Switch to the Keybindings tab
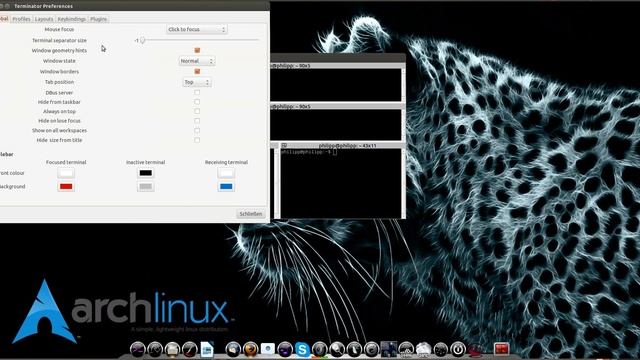The height and width of the screenshot is (360, 640). click(x=71, y=19)
